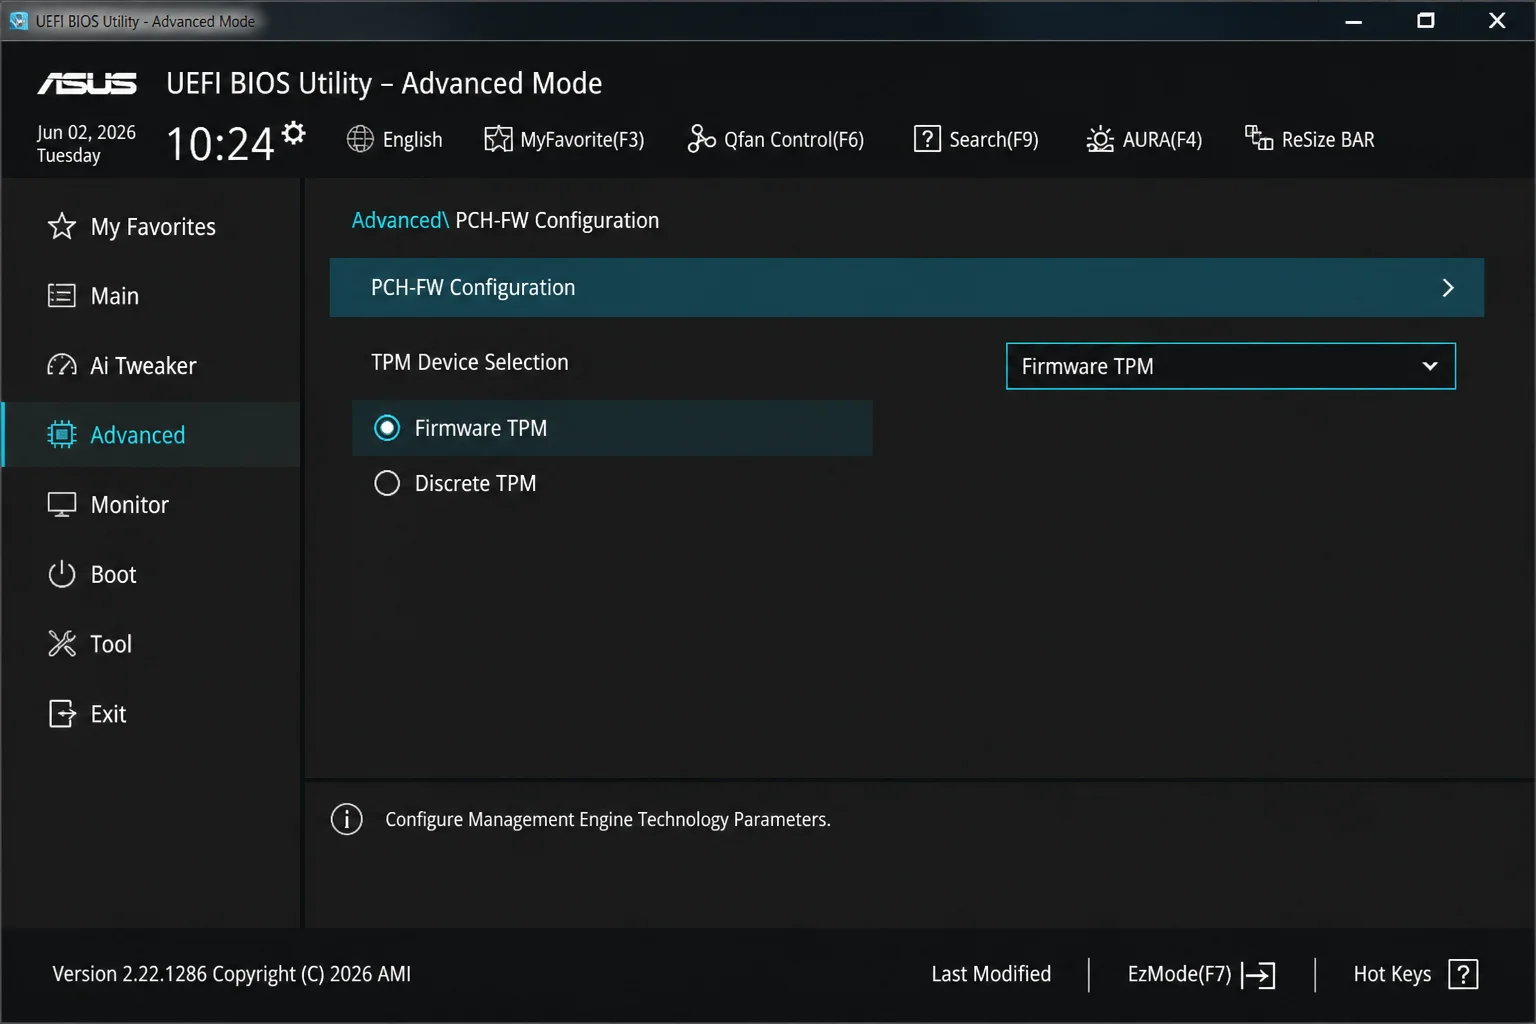This screenshot has height=1024, width=1536.
Task: Open the TPM Device Selection dropdown
Action: pyautogui.click(x=1230, y=366)
